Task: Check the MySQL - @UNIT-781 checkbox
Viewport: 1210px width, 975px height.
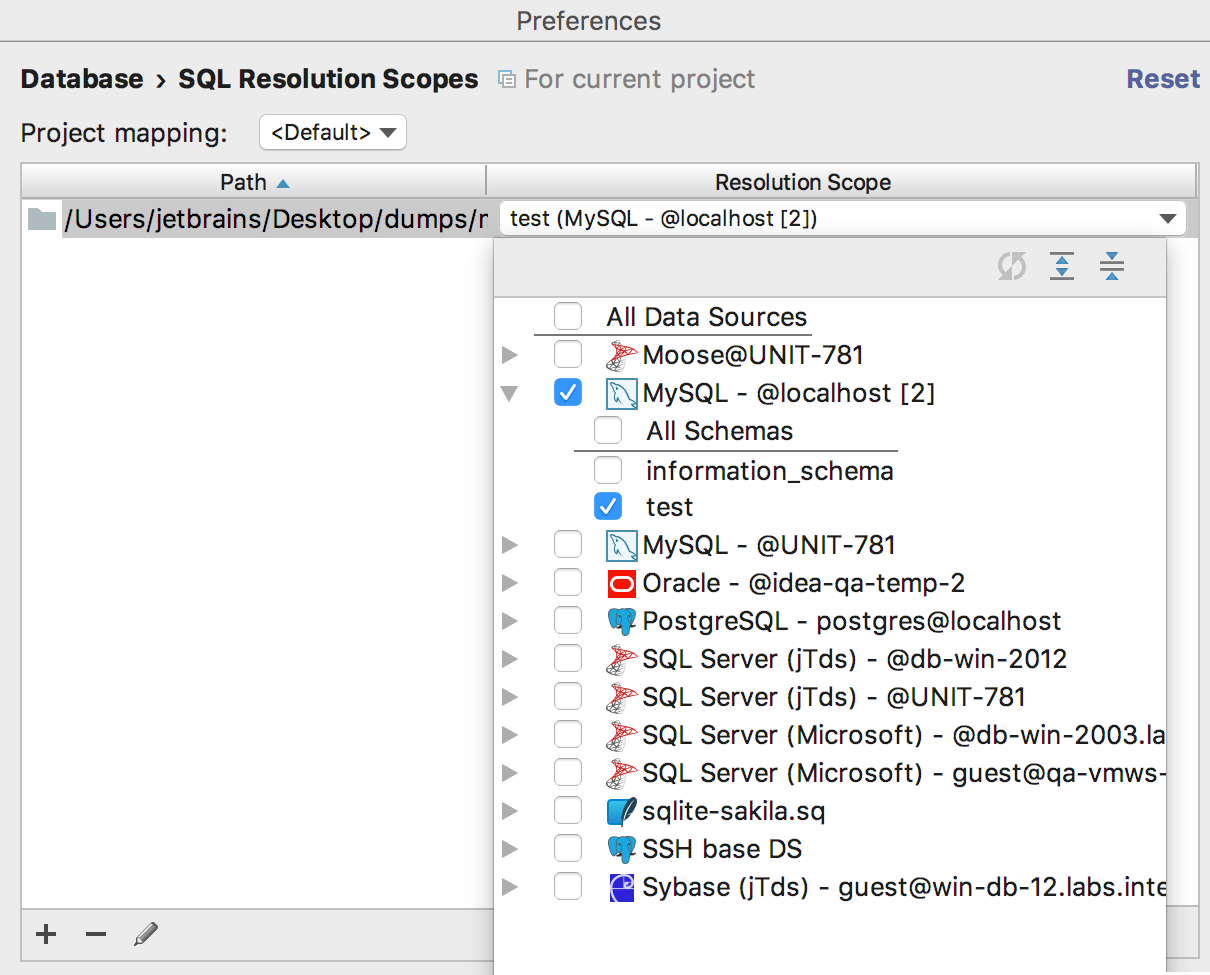Action: point(568,545)
